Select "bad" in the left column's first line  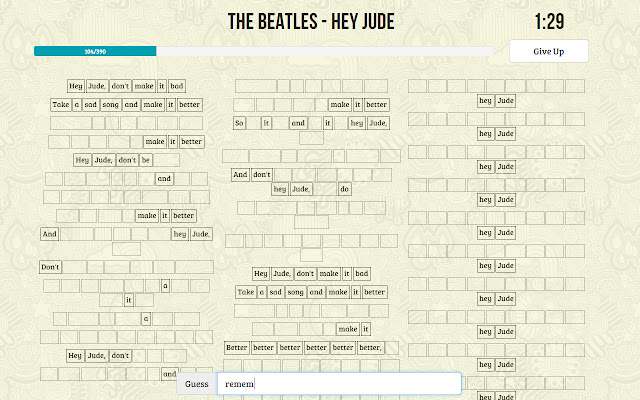[x=177, y=86]
